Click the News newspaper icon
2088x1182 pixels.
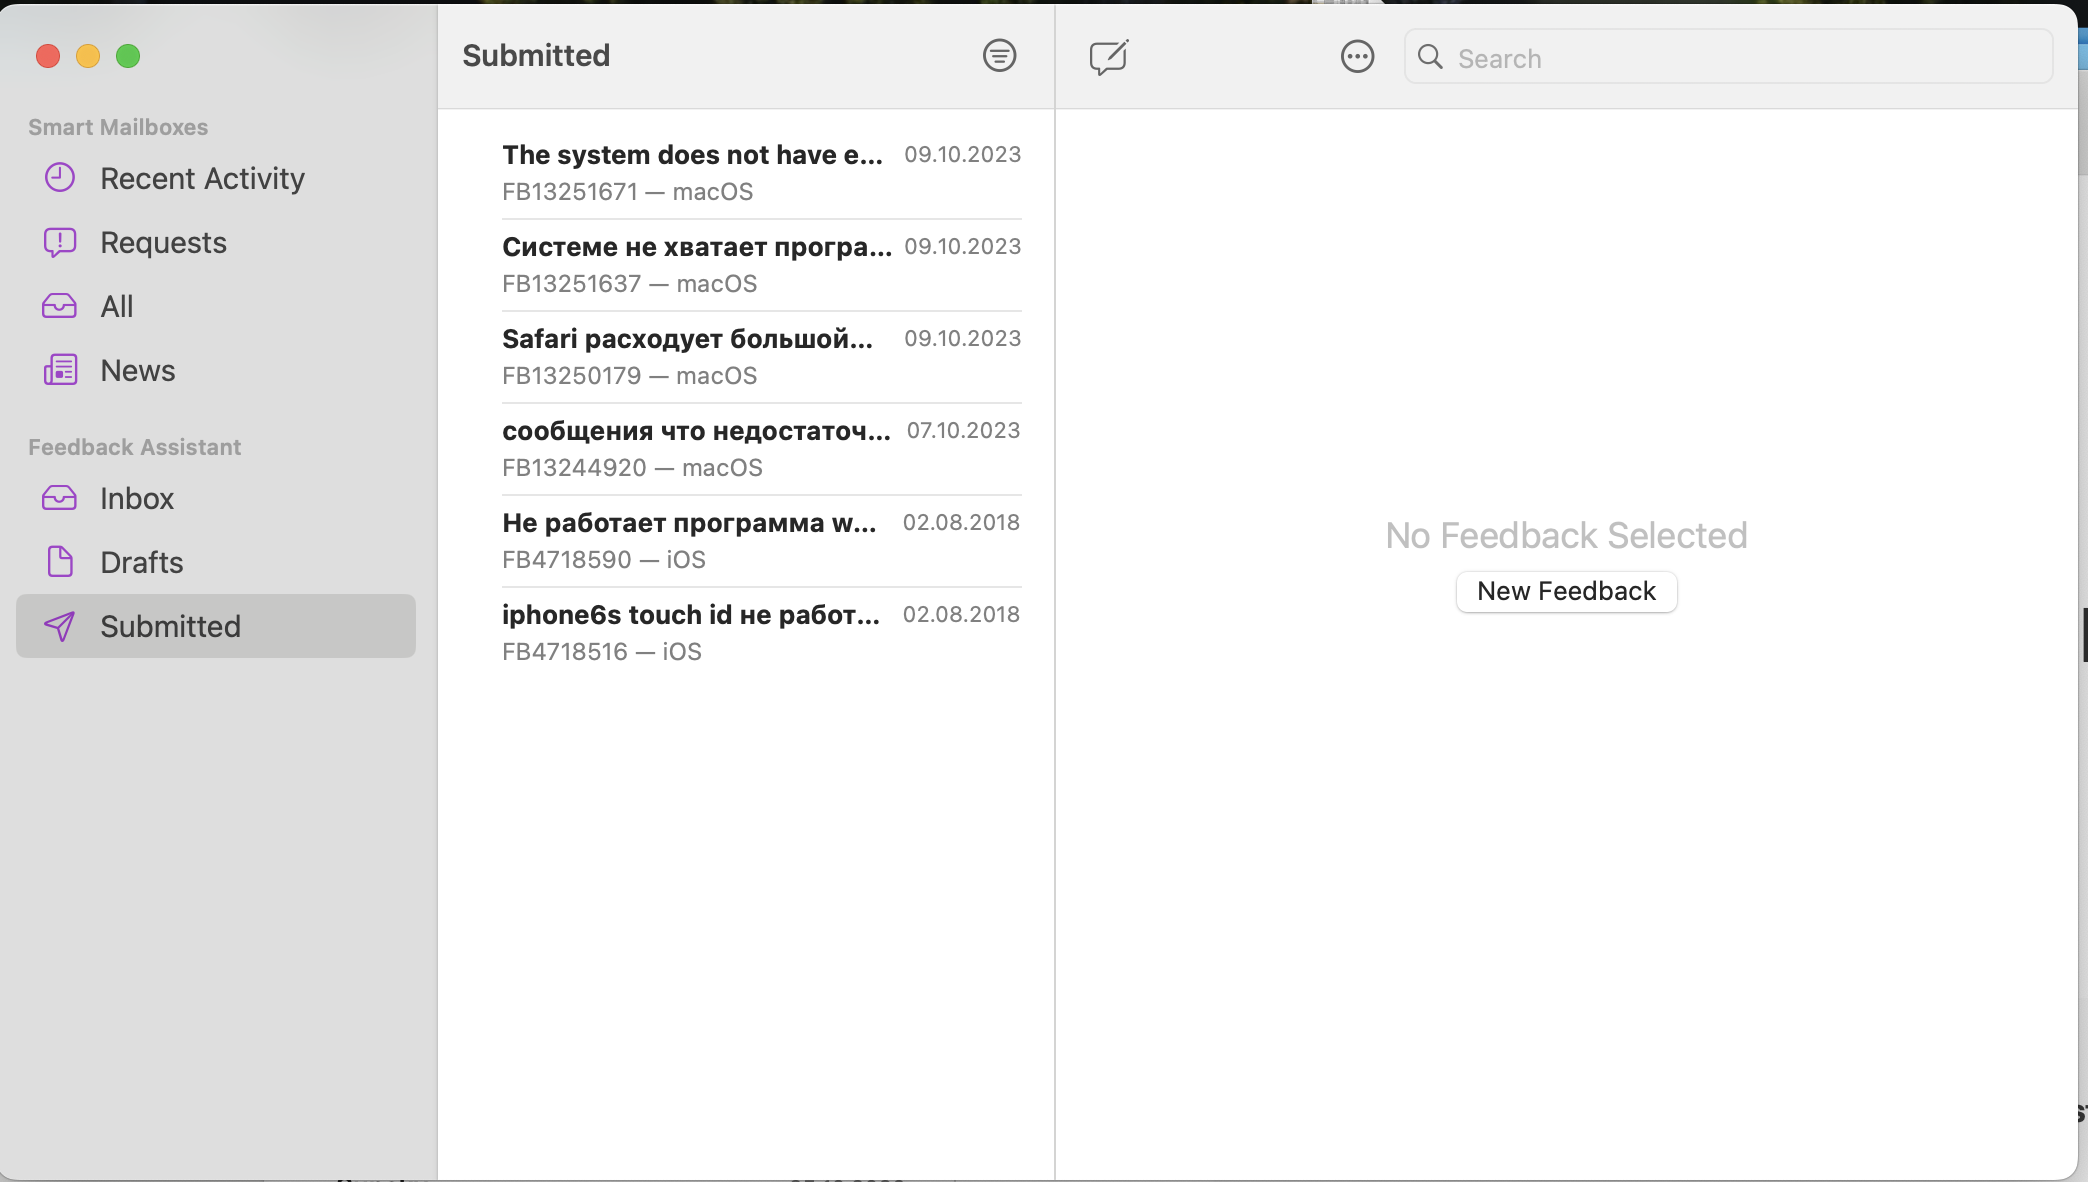[60, 370]
